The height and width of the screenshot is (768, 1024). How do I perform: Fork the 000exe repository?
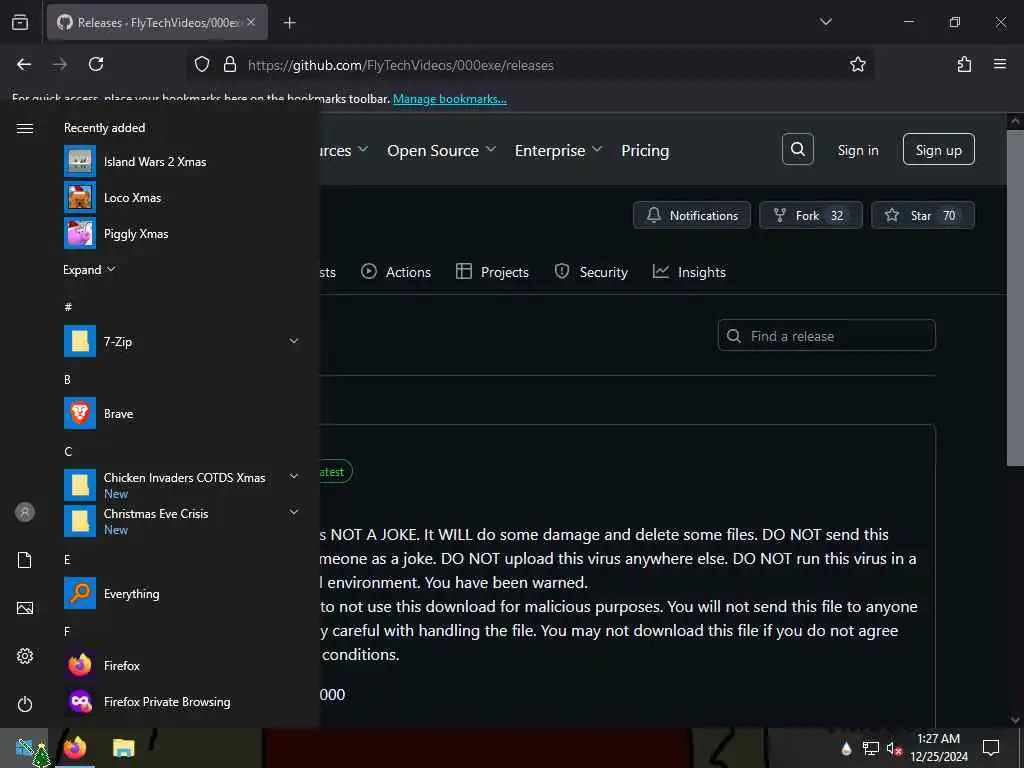point(810,216)
